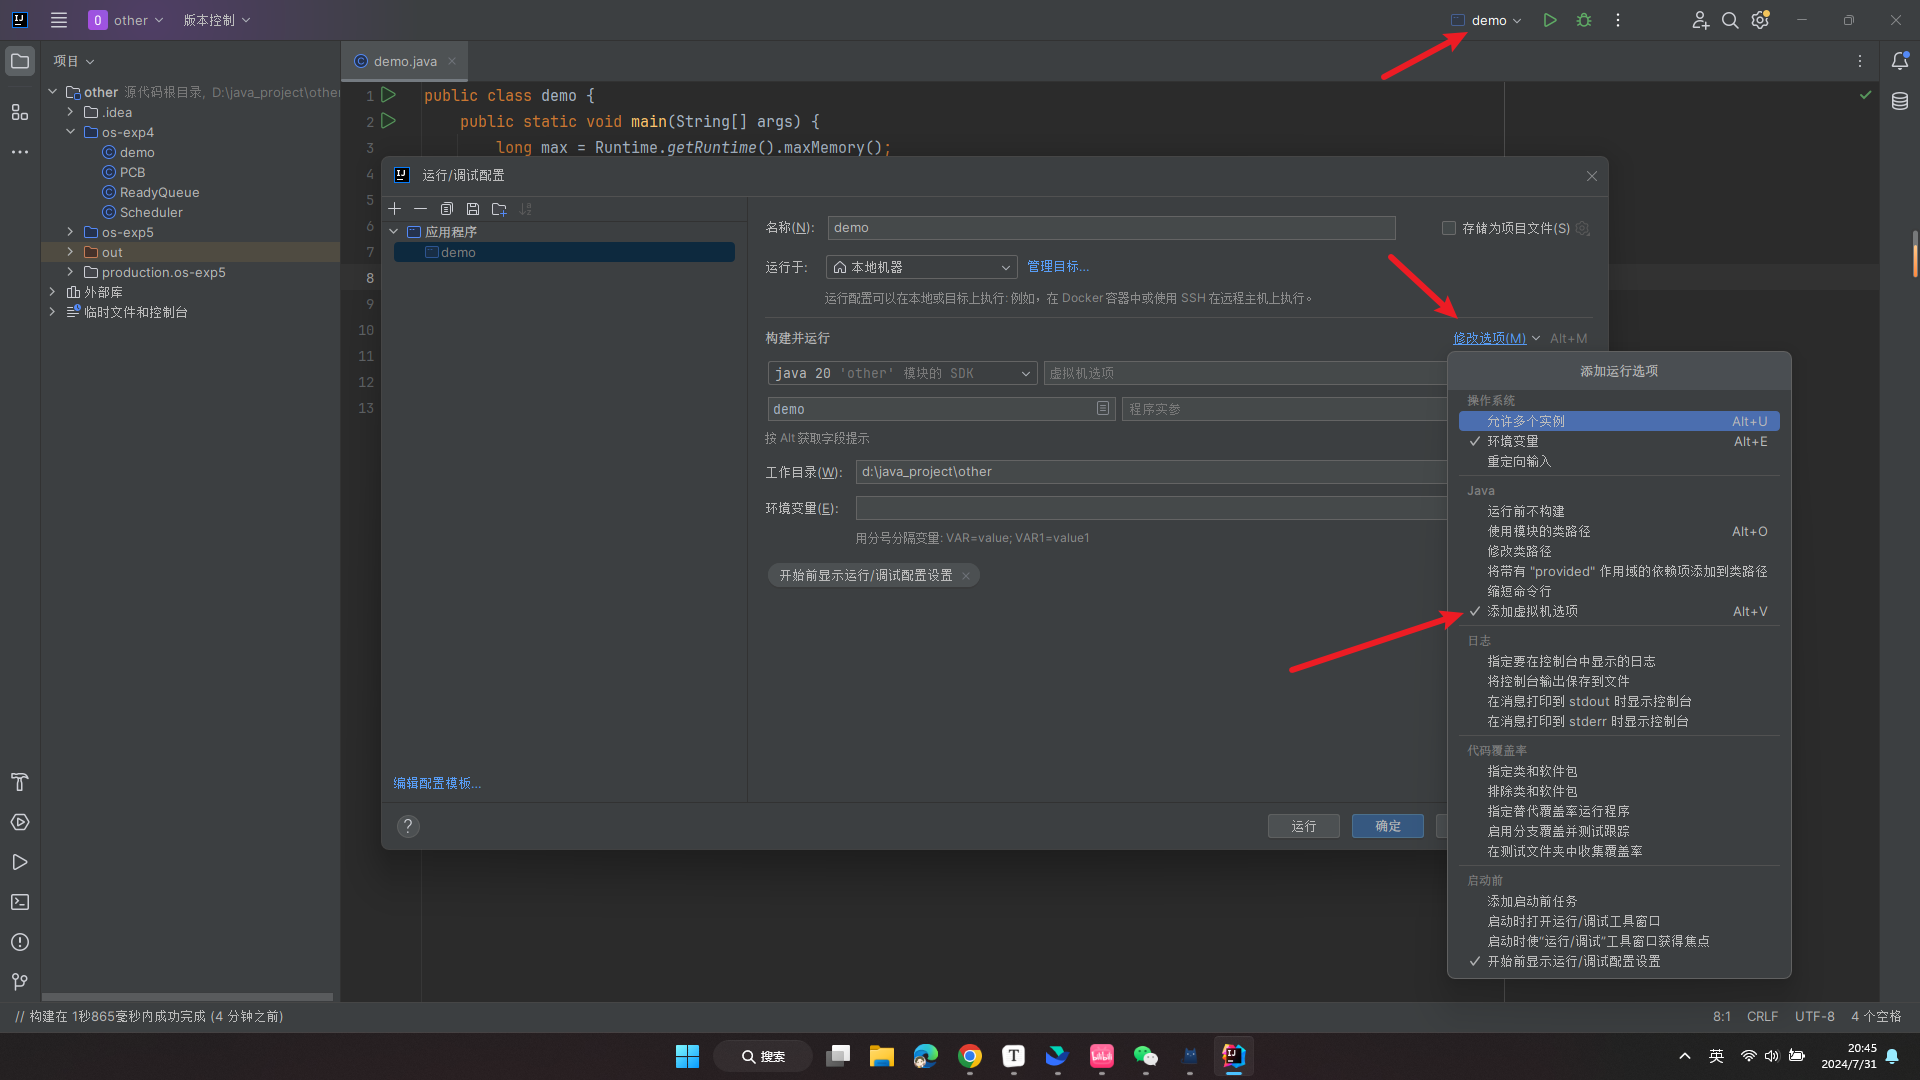Open the Structure tool window icon
Image resolution: width=1920 pixels, height=1080 pixels.
tap(20, 112)
